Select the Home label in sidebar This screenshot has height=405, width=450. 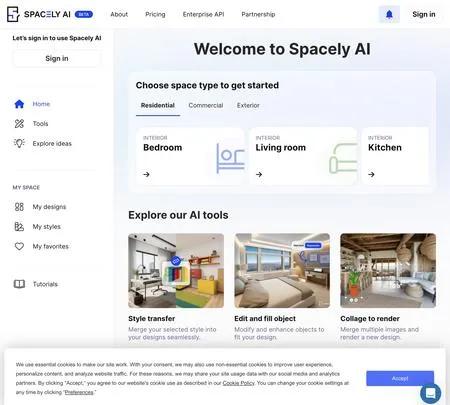point(41,104)
